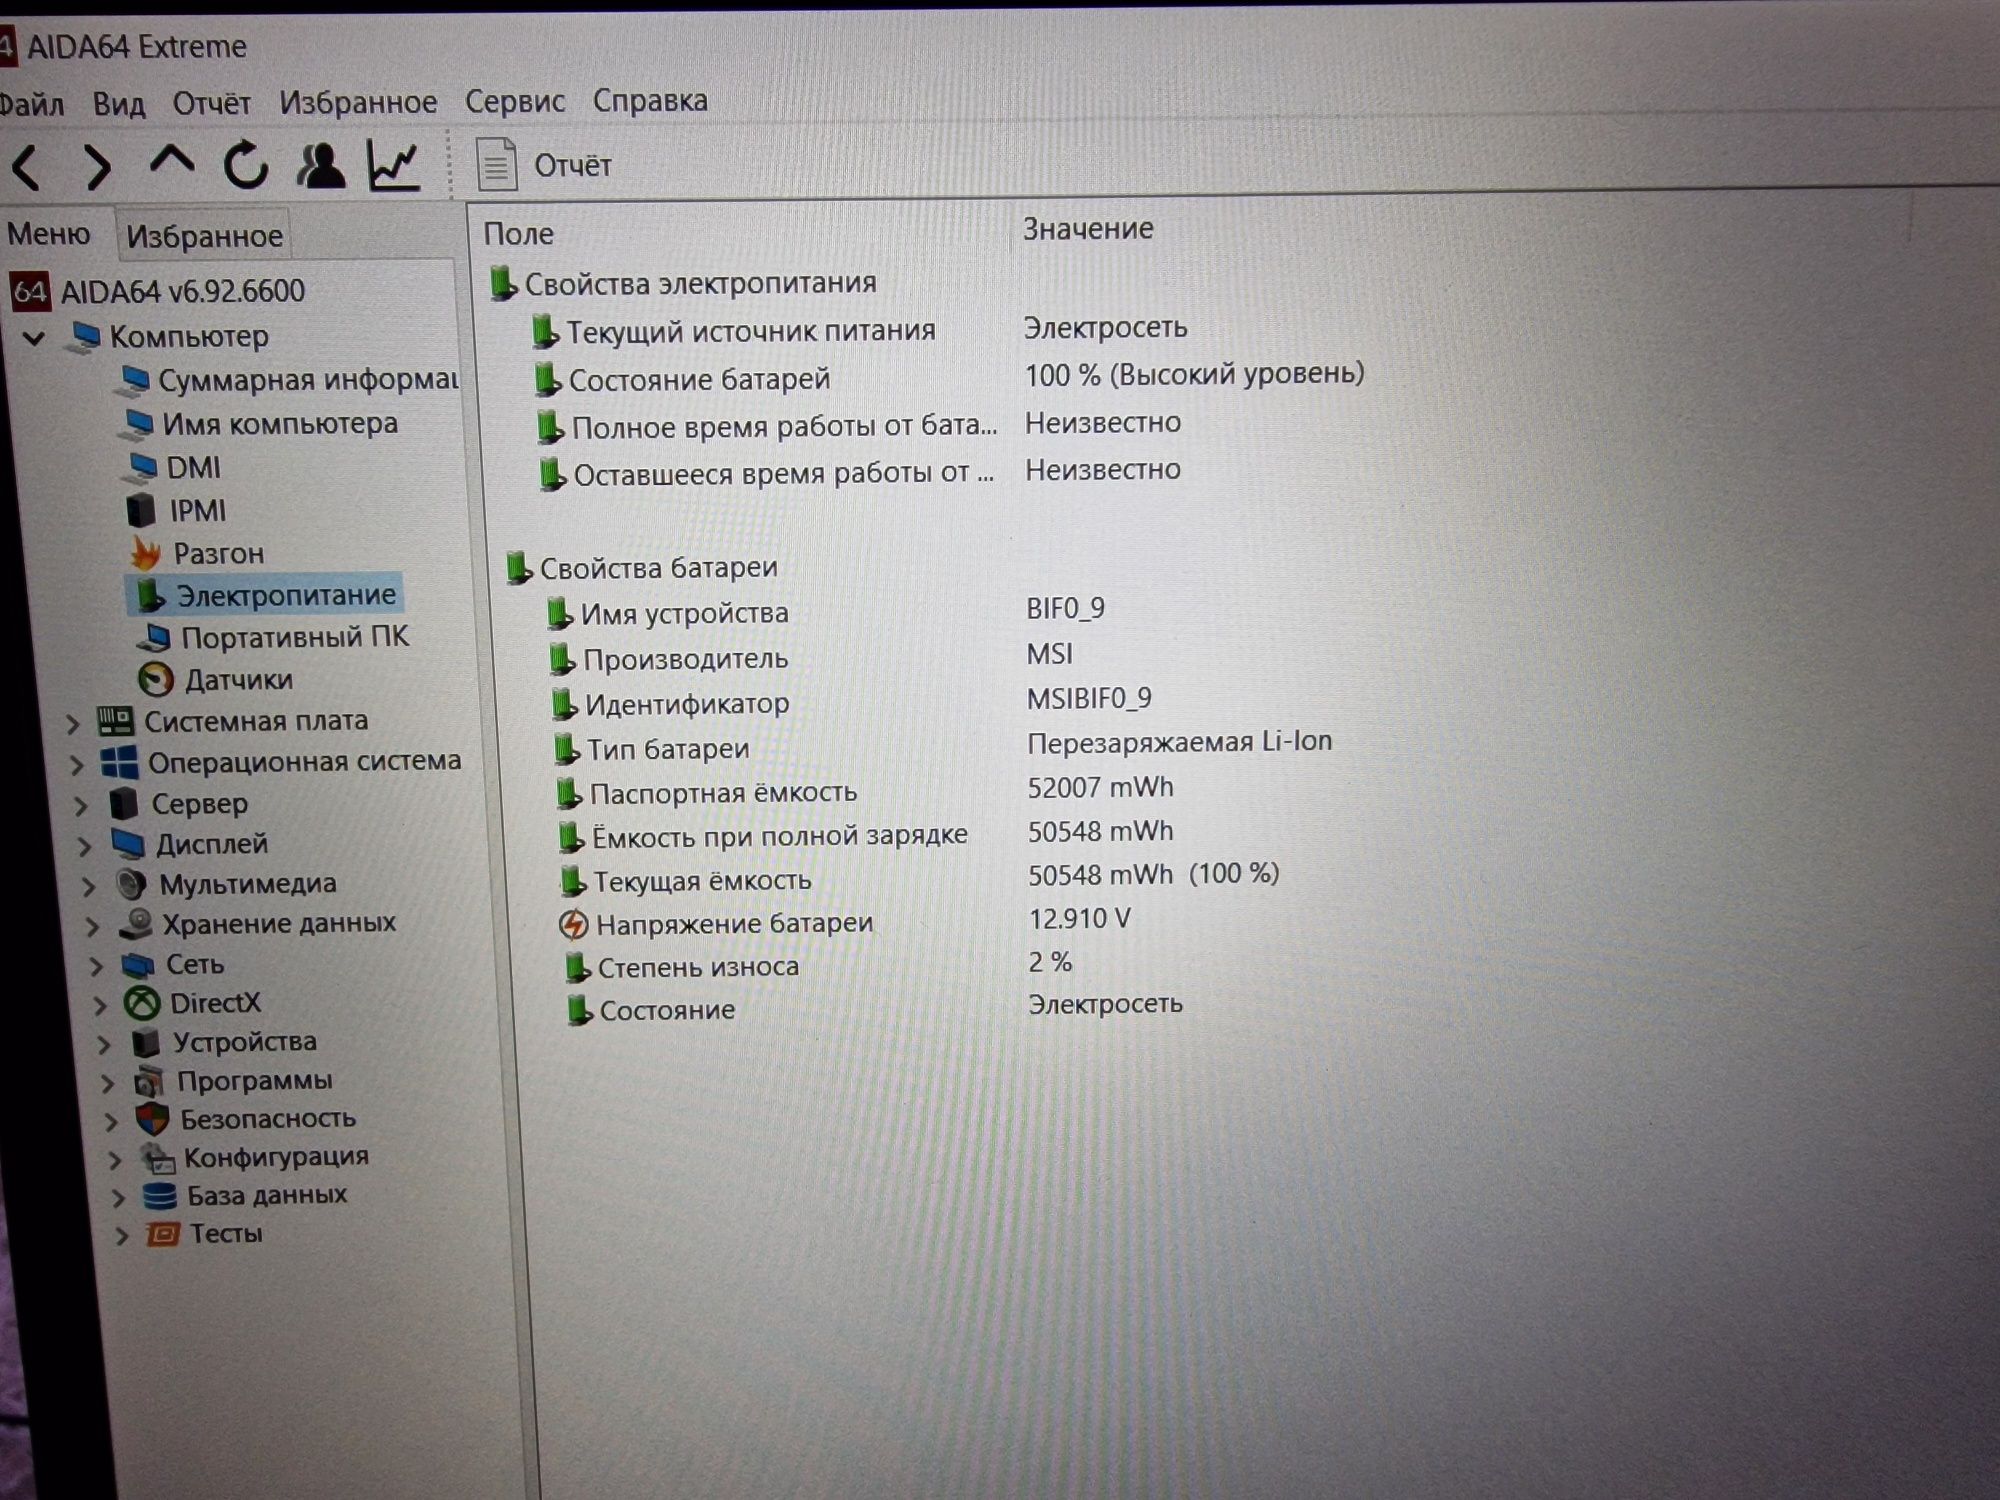This screenshot has width=2000, height=1500.
Task: Open the Датчики sensors page
Action: pyautogui.click(x=215, y=680)
